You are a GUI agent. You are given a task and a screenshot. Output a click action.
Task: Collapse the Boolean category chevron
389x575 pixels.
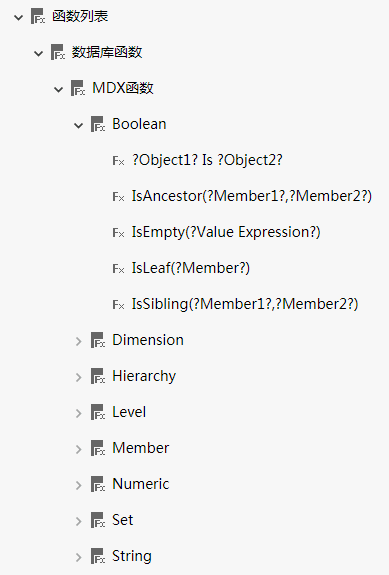click(78, 126)
